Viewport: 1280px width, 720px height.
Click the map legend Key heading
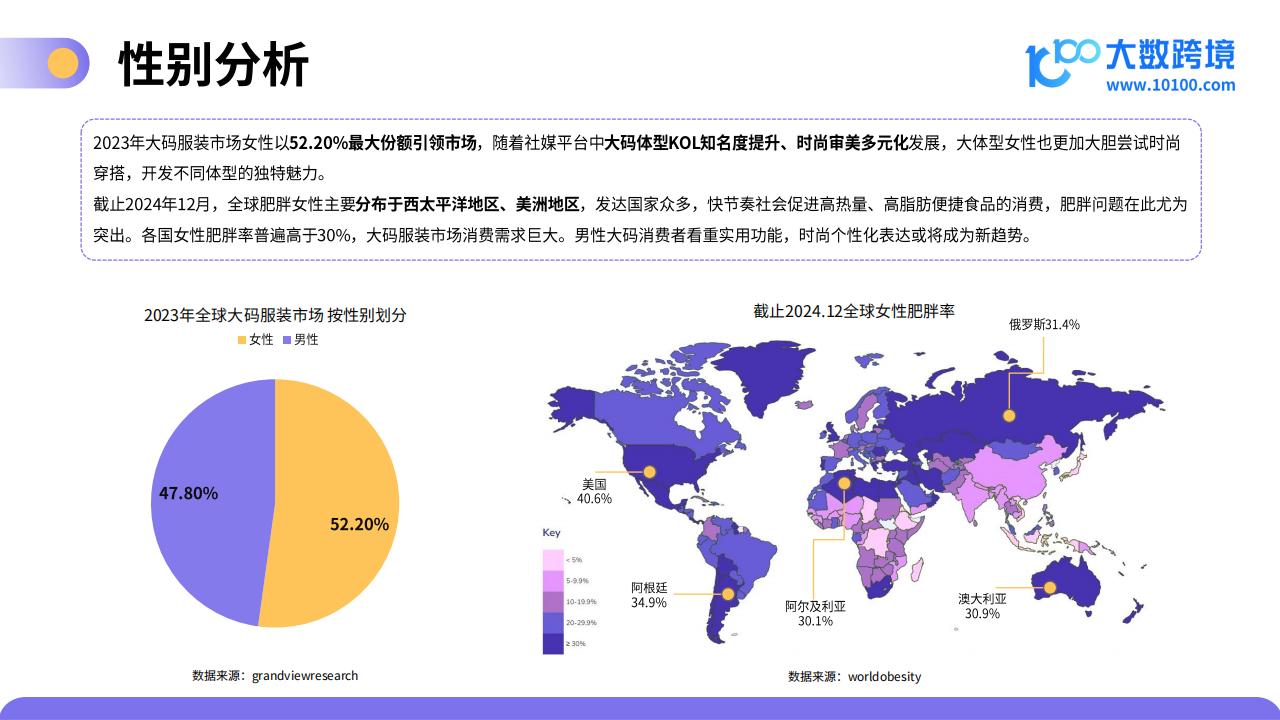click(551, 533)
